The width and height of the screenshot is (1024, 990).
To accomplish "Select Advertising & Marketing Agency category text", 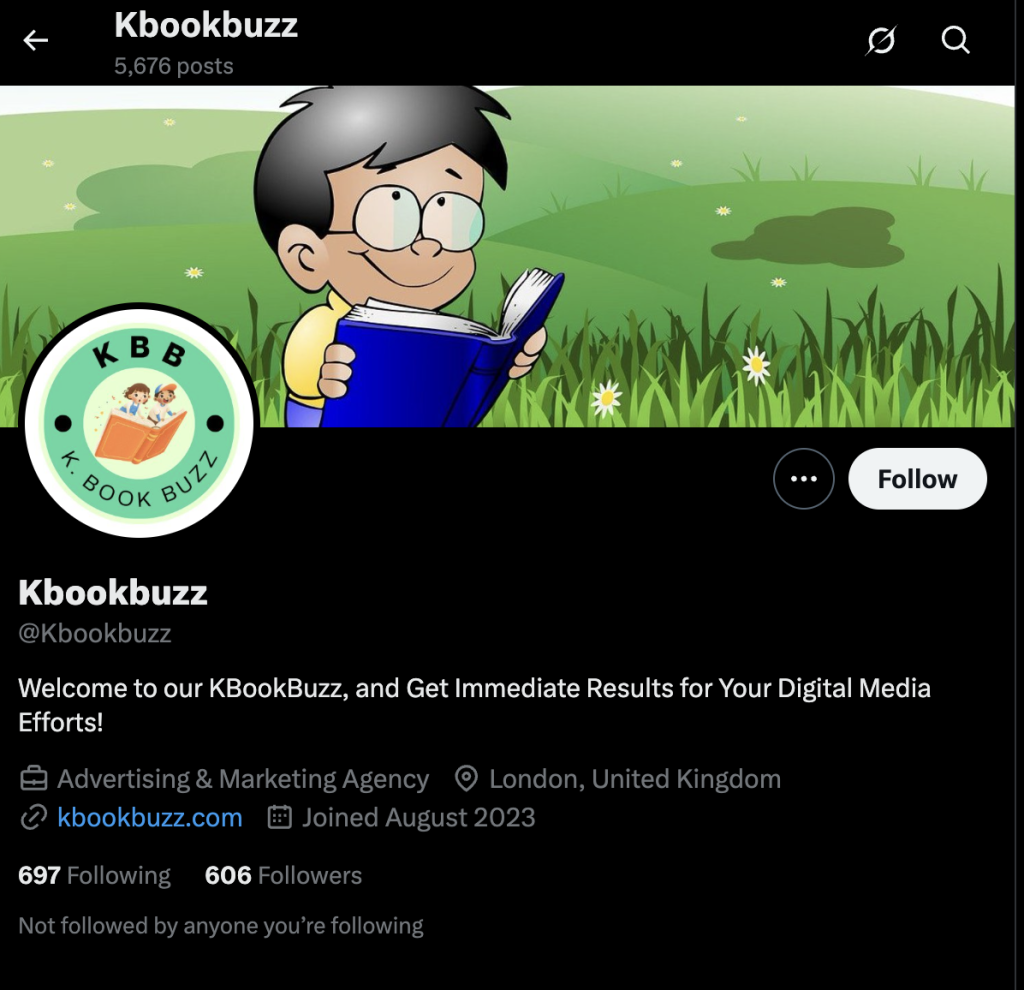I will click(243, 779).
